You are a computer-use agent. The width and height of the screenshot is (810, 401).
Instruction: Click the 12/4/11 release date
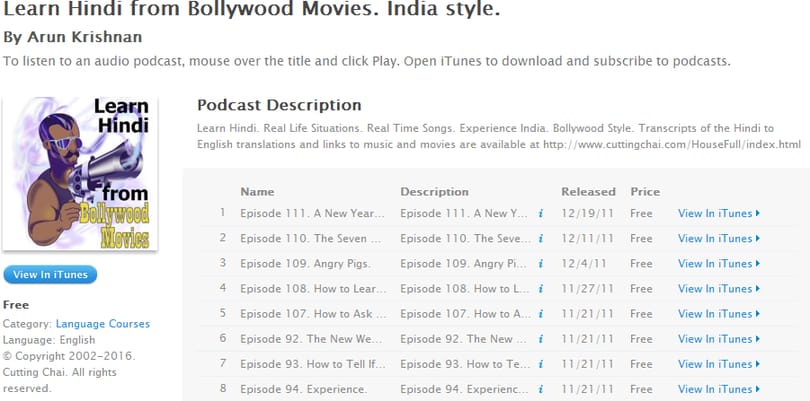tap(584, 264)
